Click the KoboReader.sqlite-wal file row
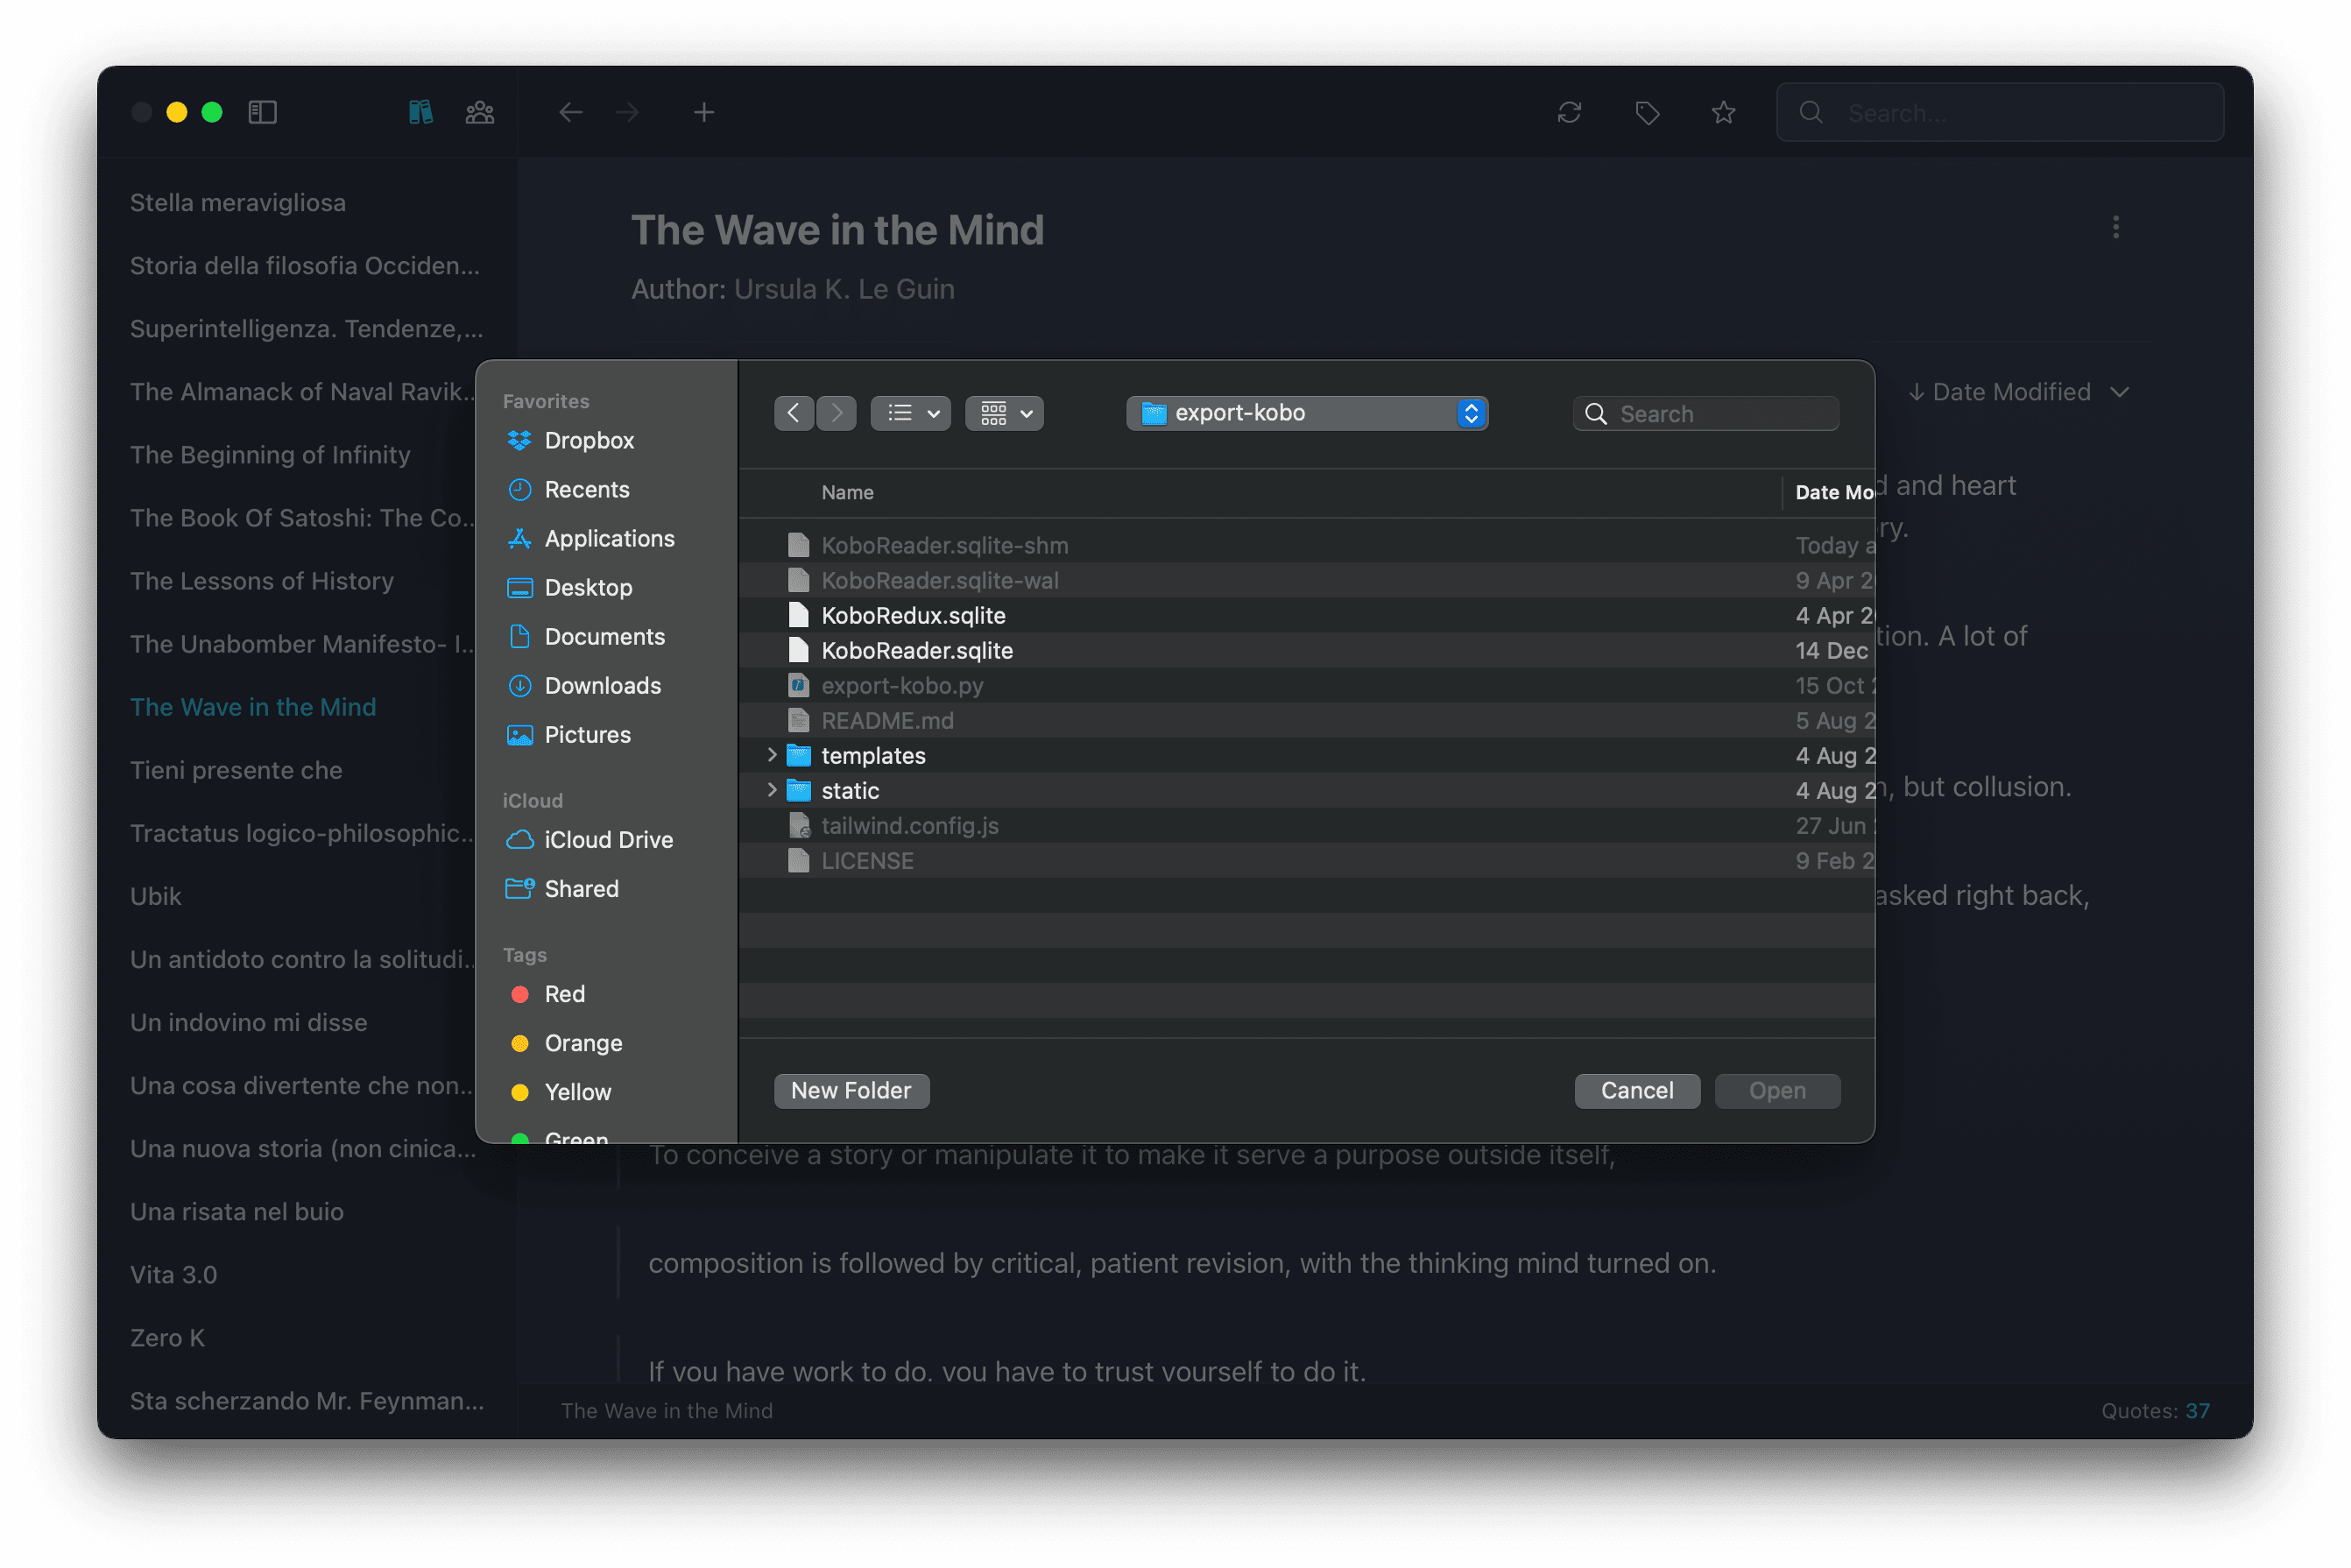The image size is (2351, 1568). click(1307, 580)
